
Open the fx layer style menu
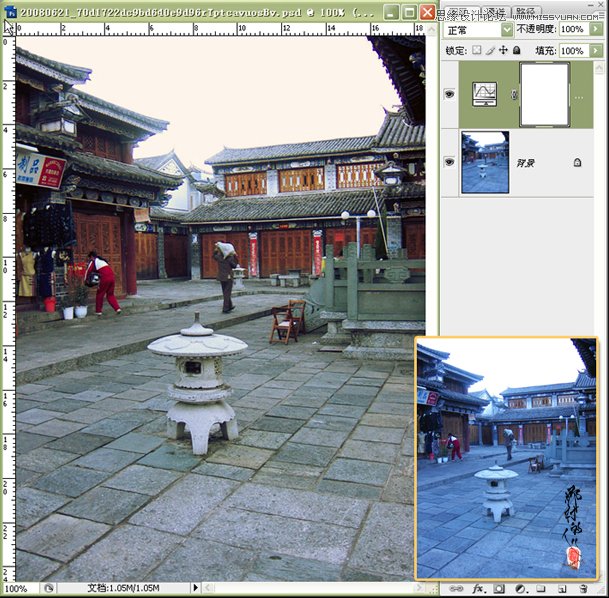[x=478, y=589]
